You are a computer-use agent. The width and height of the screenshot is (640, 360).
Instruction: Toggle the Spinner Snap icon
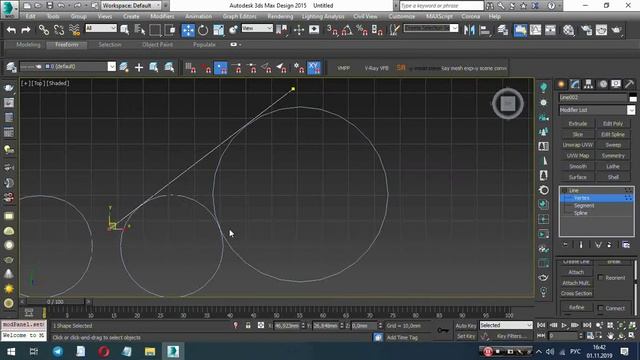pos(377,30)
